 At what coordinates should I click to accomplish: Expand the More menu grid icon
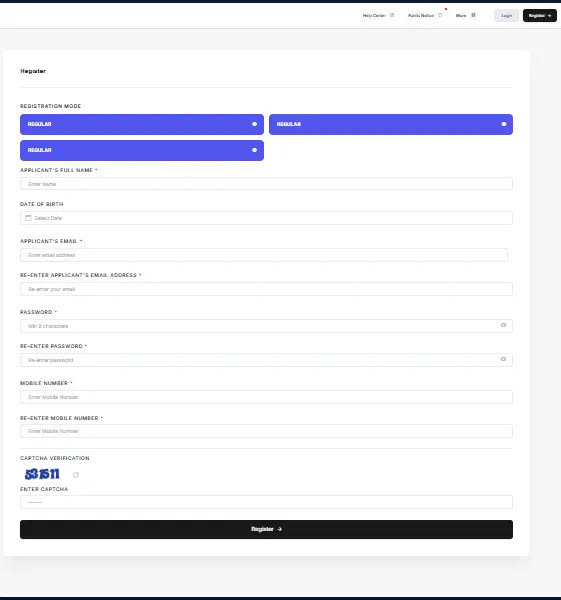(473, 15)
